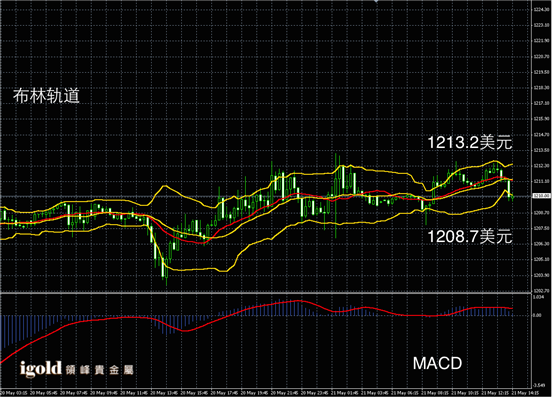Click the 1224.30 price scale label
Viewport: 552px width, 397px height.
coord(541,10)
